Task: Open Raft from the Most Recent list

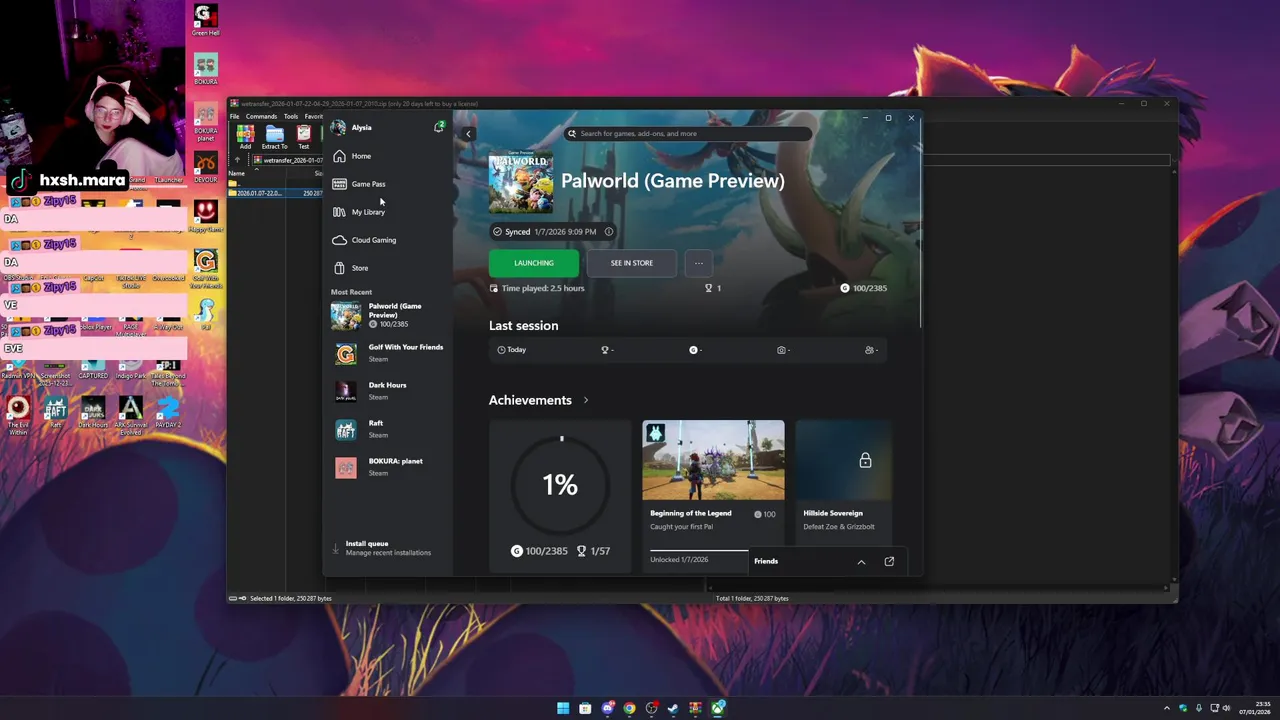Action: click(390, 429)
